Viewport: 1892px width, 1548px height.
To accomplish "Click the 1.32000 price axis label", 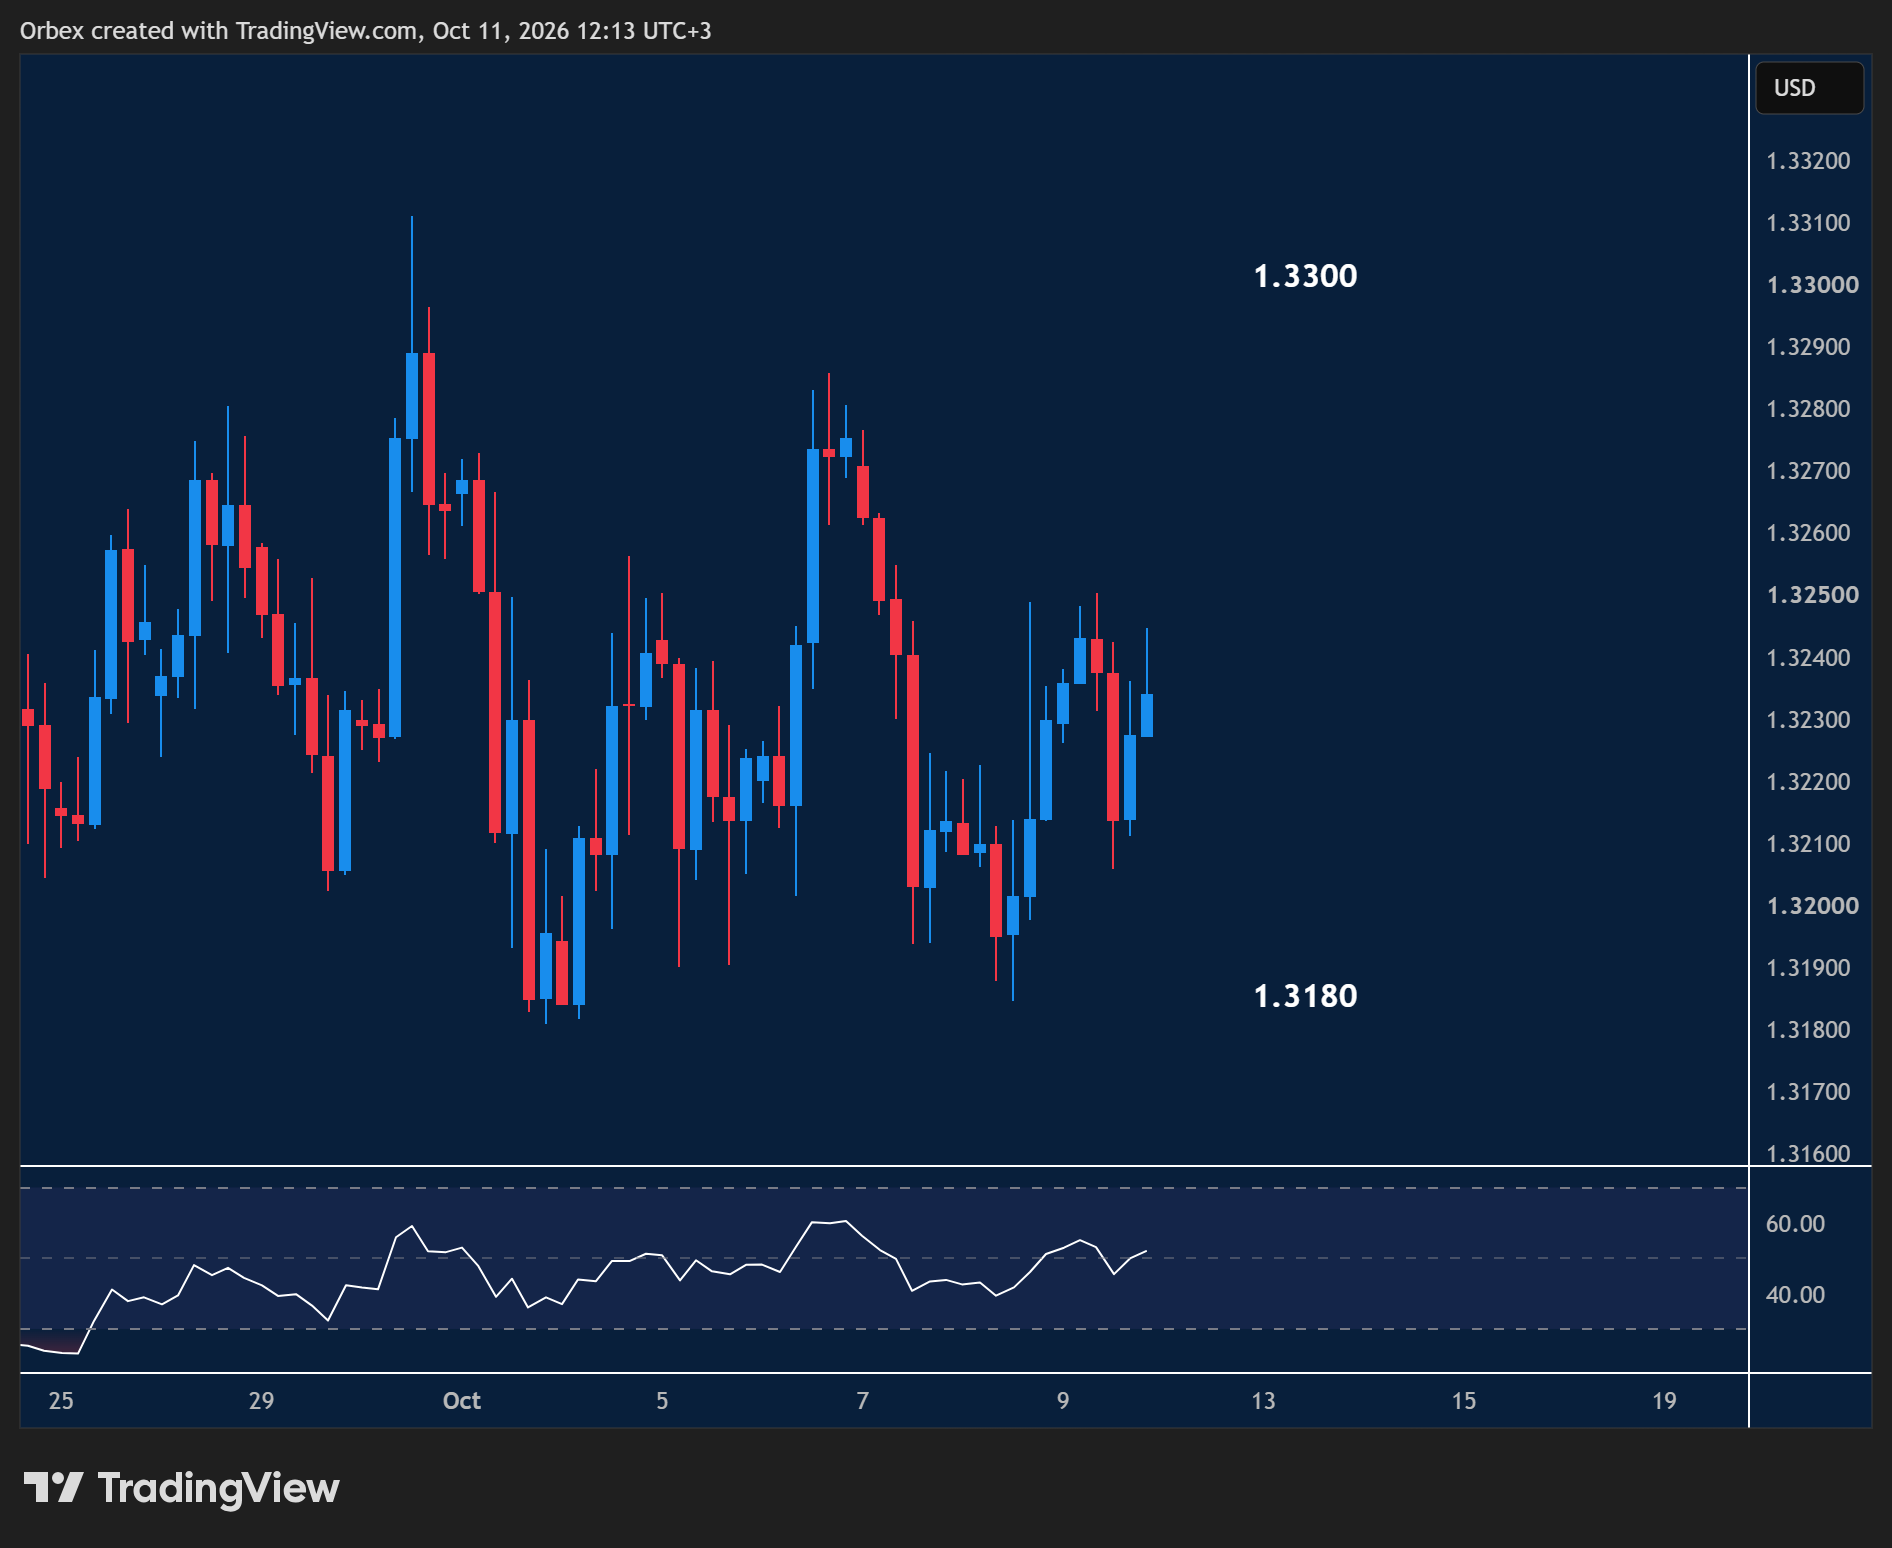I will pos(1812,906).
